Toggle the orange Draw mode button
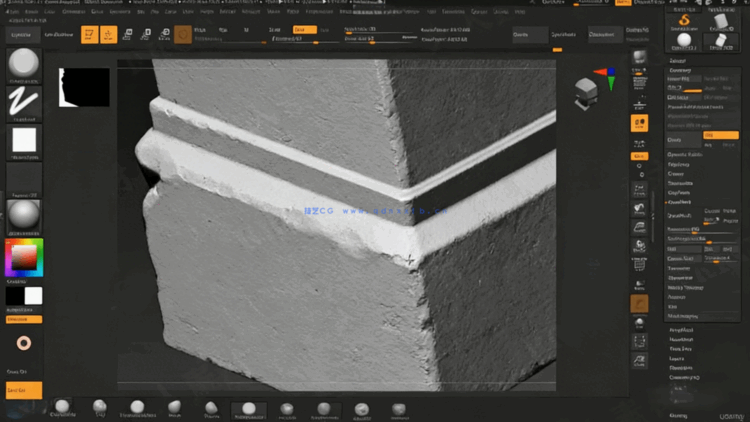750x422 pixels. (x=108, y=34)
